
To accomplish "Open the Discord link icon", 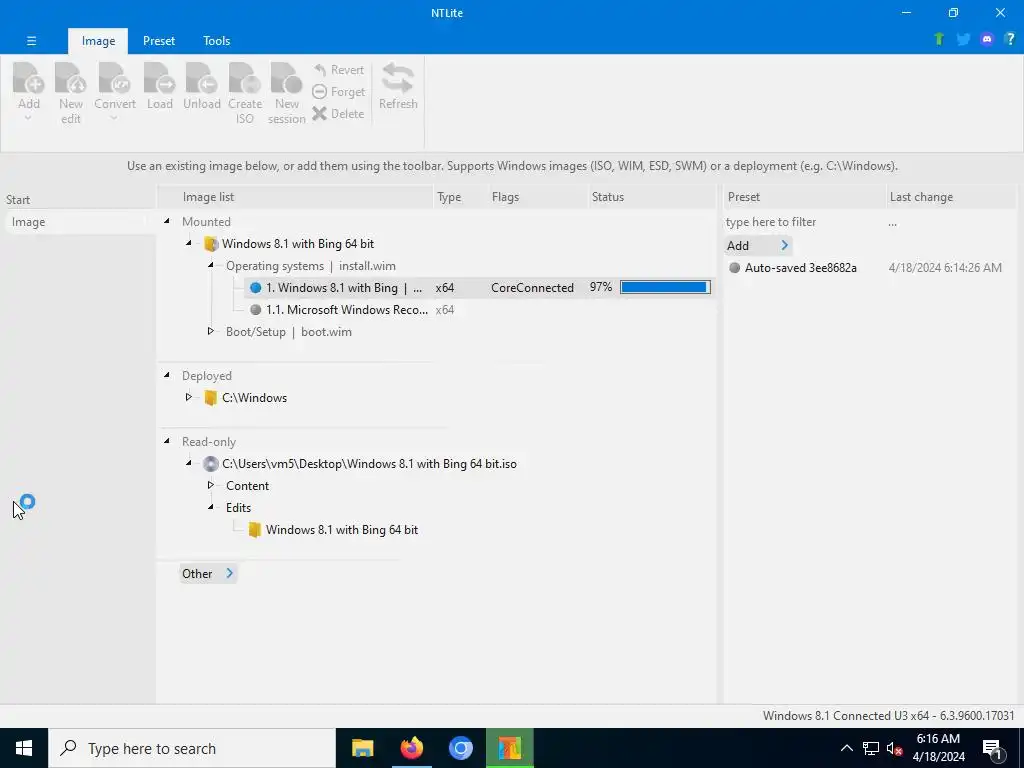I will click(987, 39).
